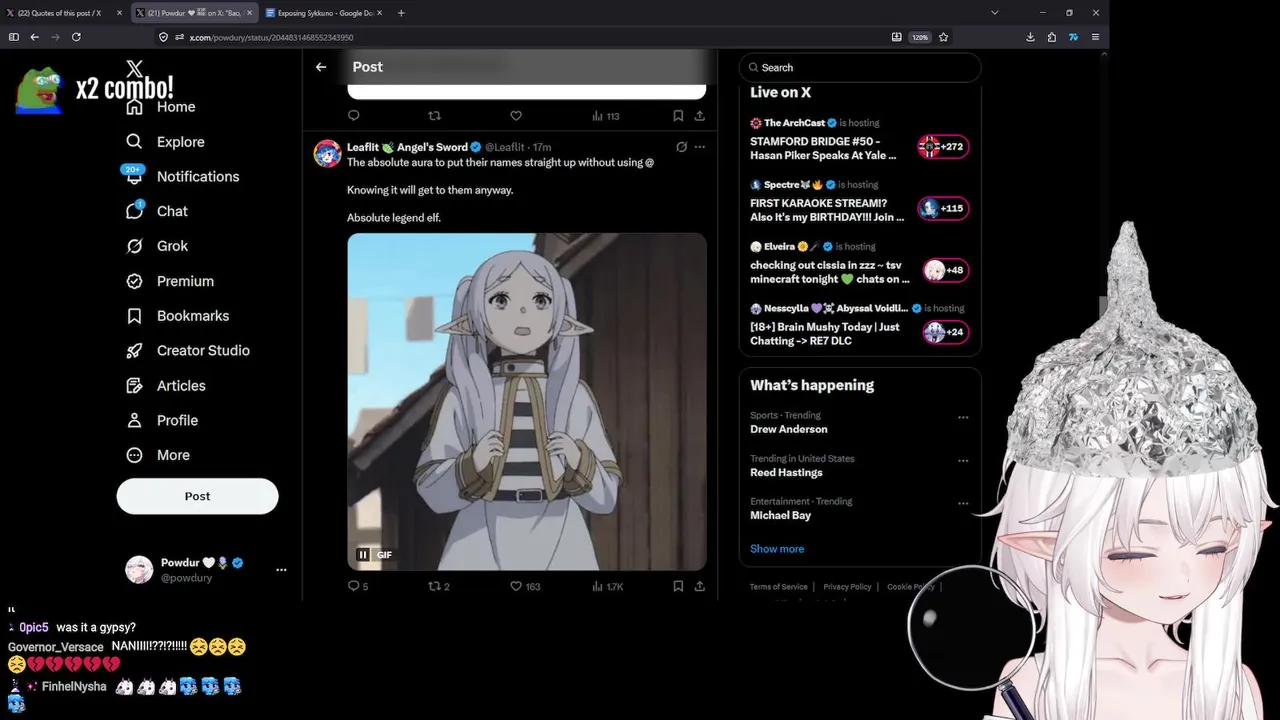The width and height of the screenshot is (1280, 720).
Task: View analytics showing 1.7K views
Action: pos(607,586)
